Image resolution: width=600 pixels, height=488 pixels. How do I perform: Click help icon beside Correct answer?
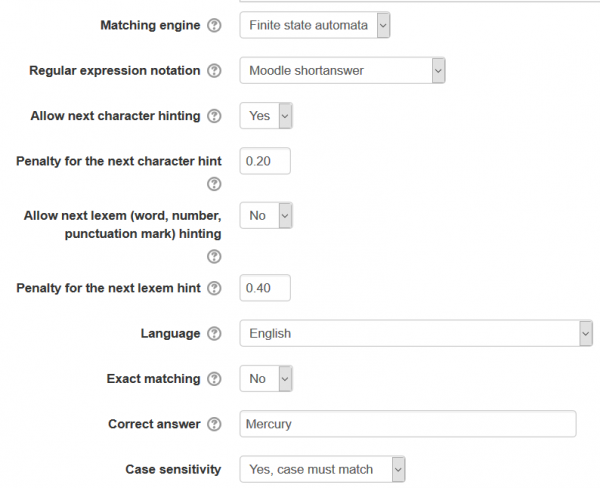(214, 424)
